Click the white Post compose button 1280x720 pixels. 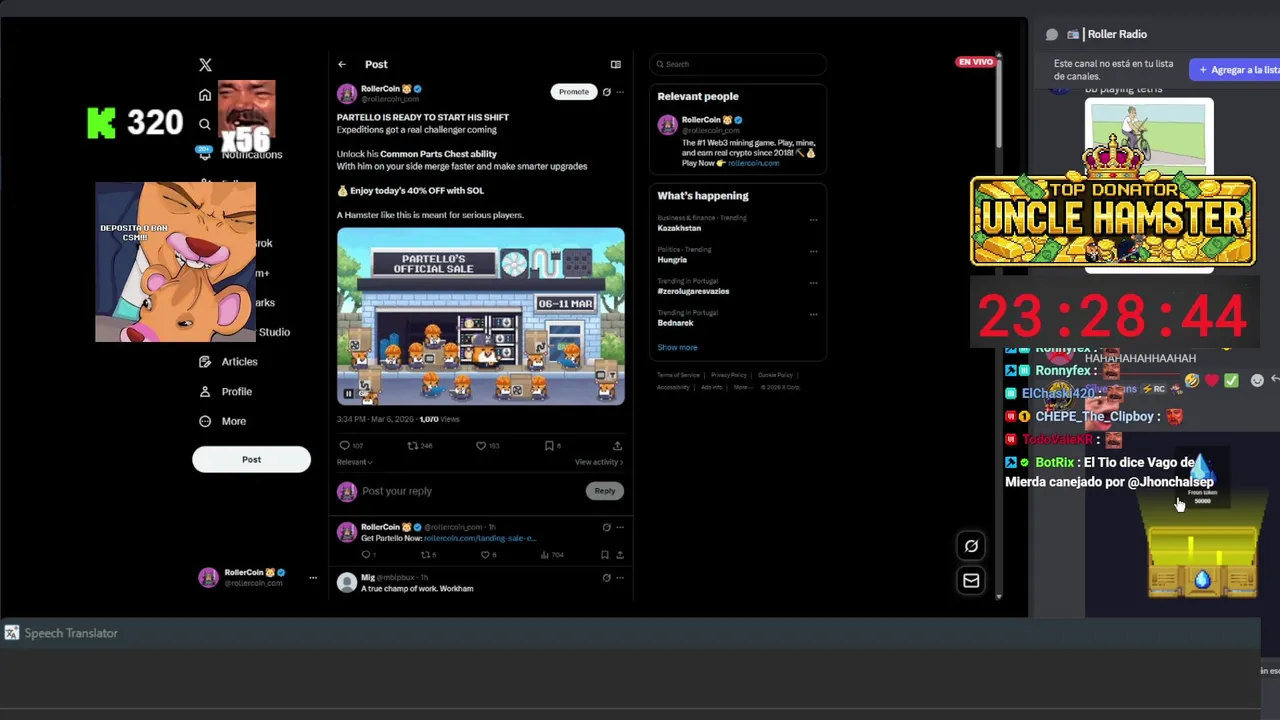pyautogui.click(x=251, y=459)
